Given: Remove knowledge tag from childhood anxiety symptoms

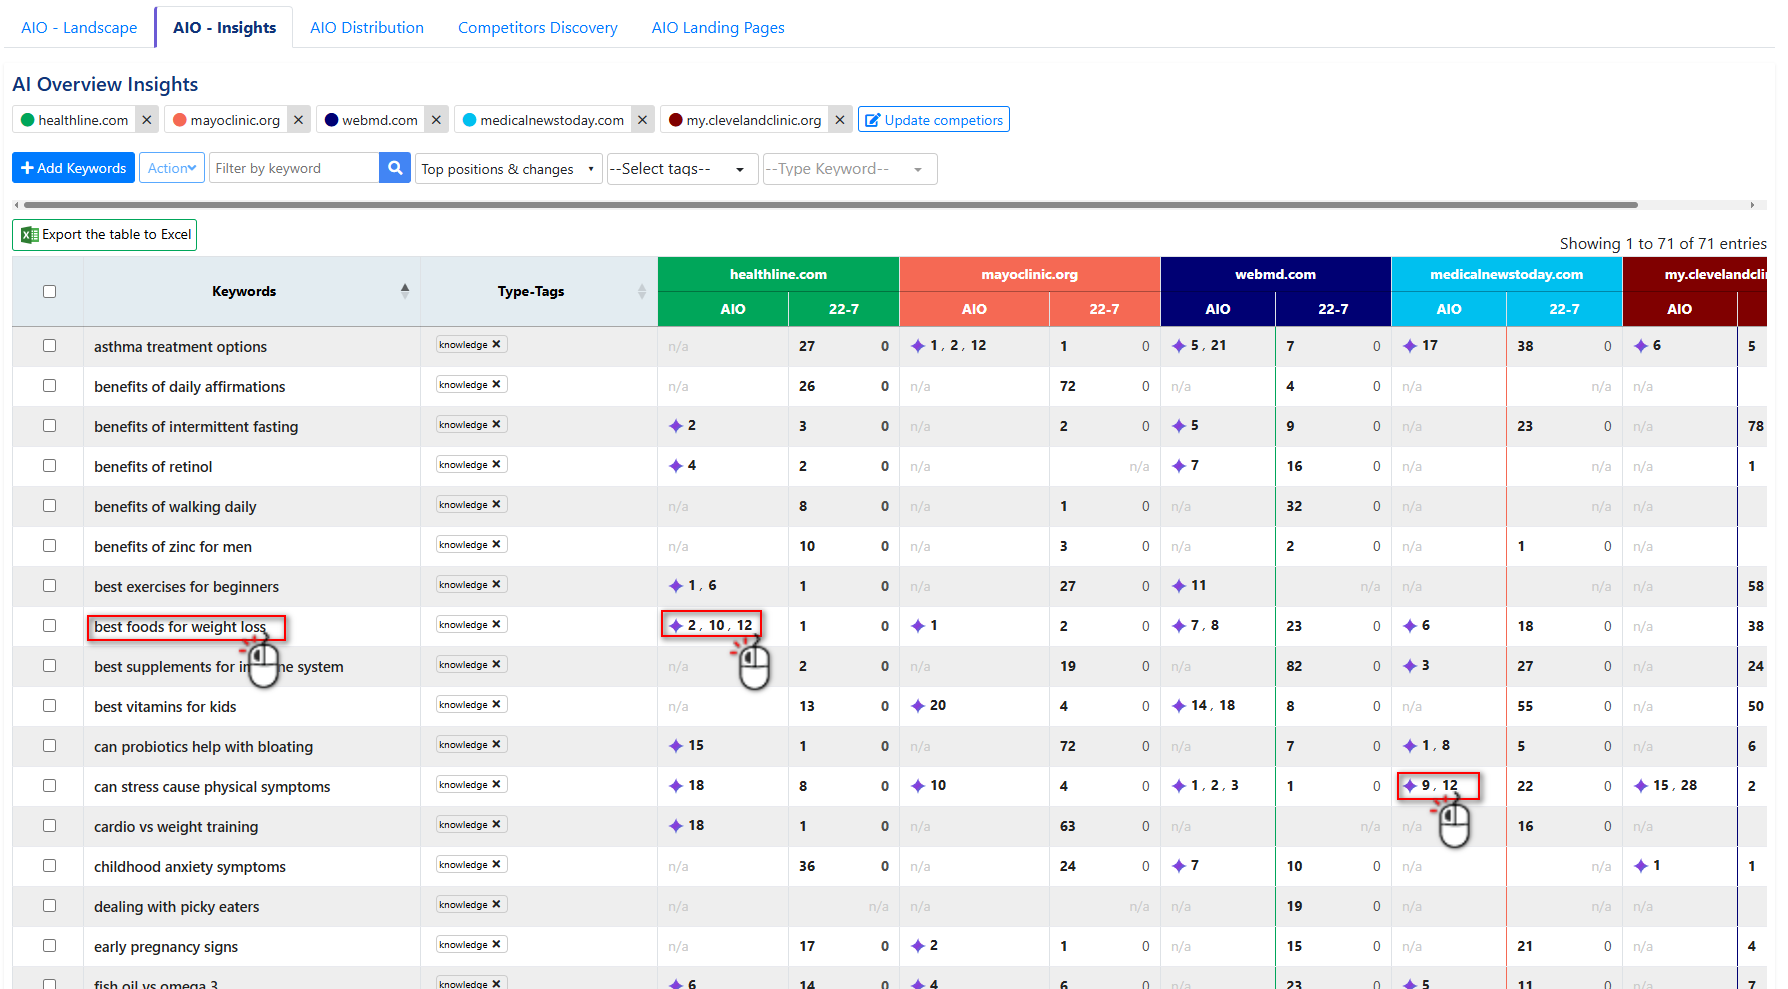Looking at the screenshot, I should [496, 864].
